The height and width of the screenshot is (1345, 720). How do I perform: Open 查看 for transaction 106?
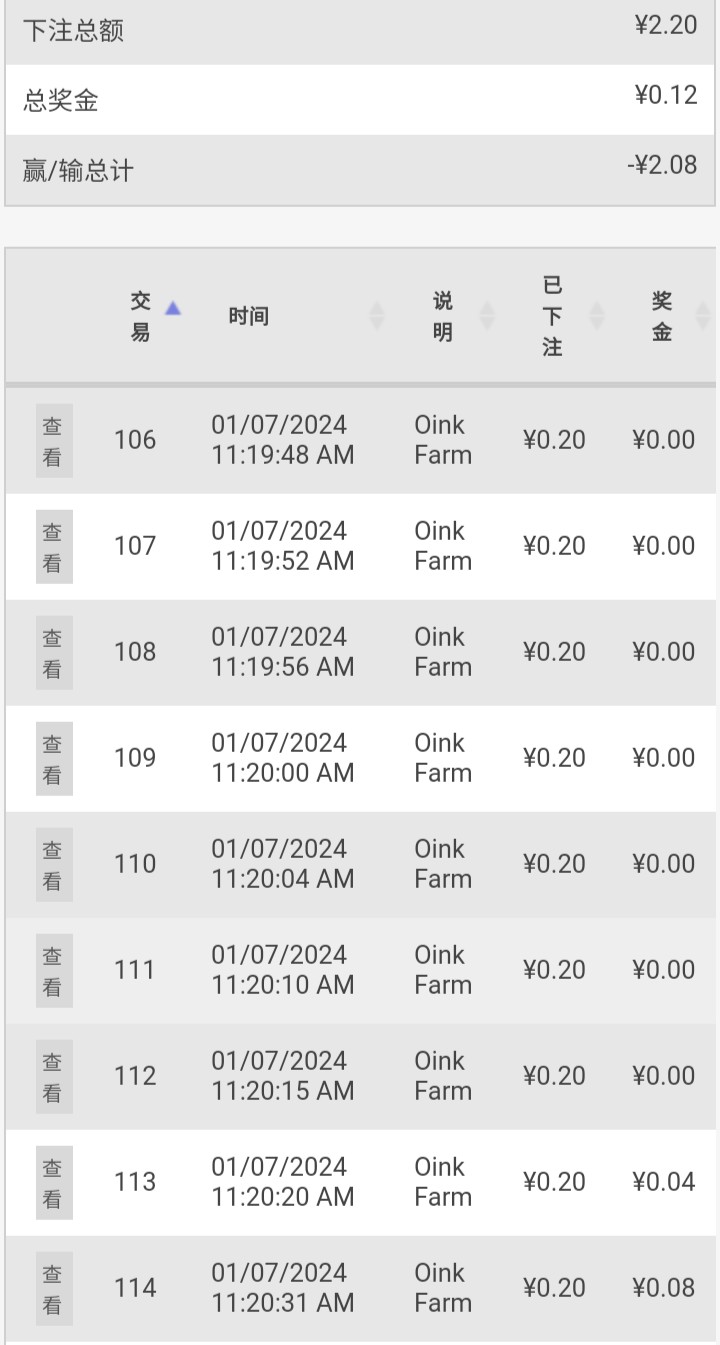54,441
